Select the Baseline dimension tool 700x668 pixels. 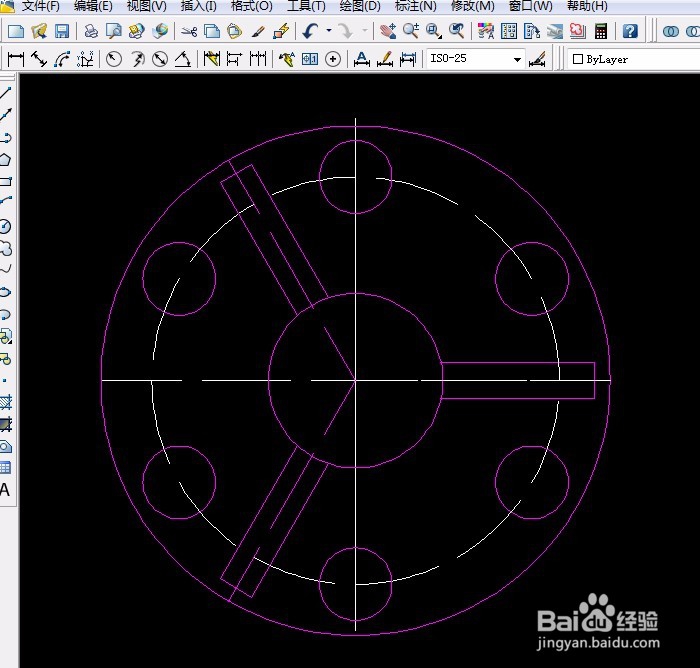coord(235,59)
